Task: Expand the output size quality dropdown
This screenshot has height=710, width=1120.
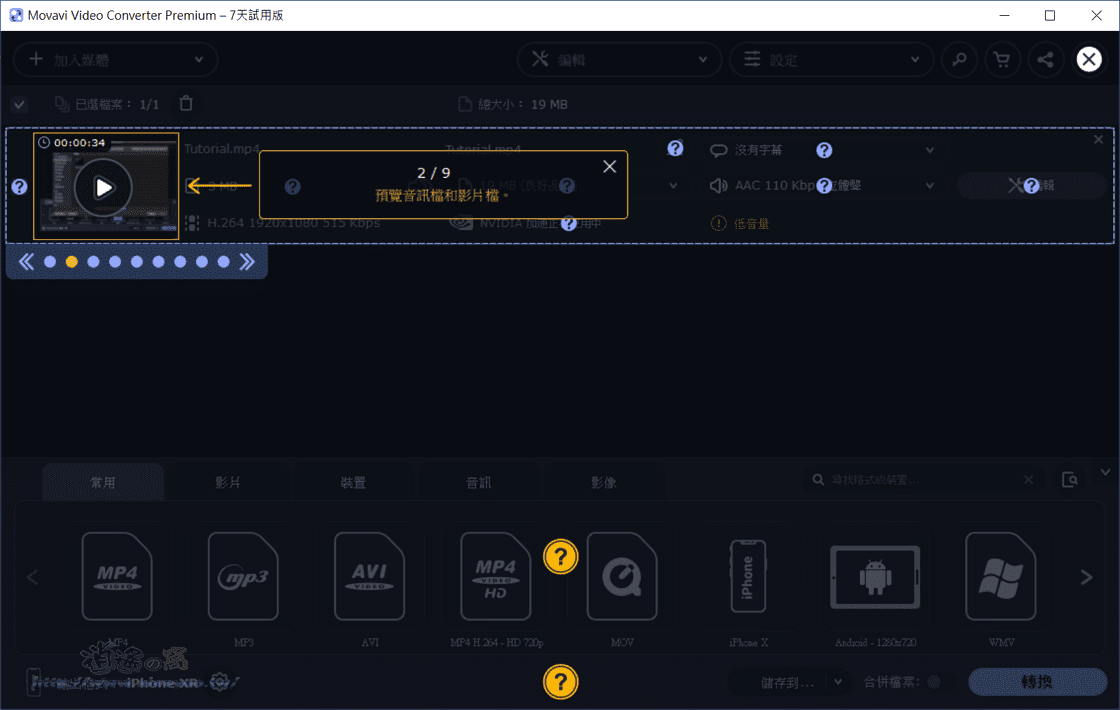Action: click(673, 186)
